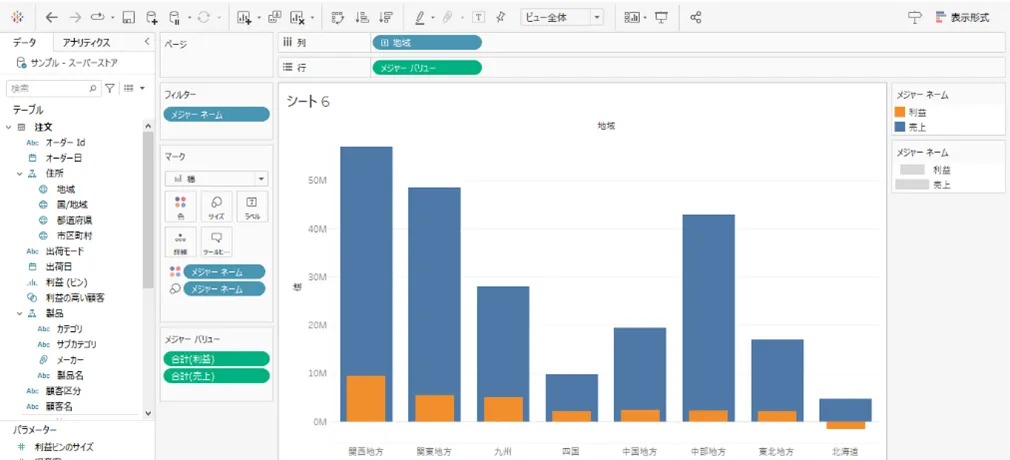The image size is (1010, 460).
Task: Open the ツールヒント marks card button
Action: pyautogui.click(x=216, y=242)
